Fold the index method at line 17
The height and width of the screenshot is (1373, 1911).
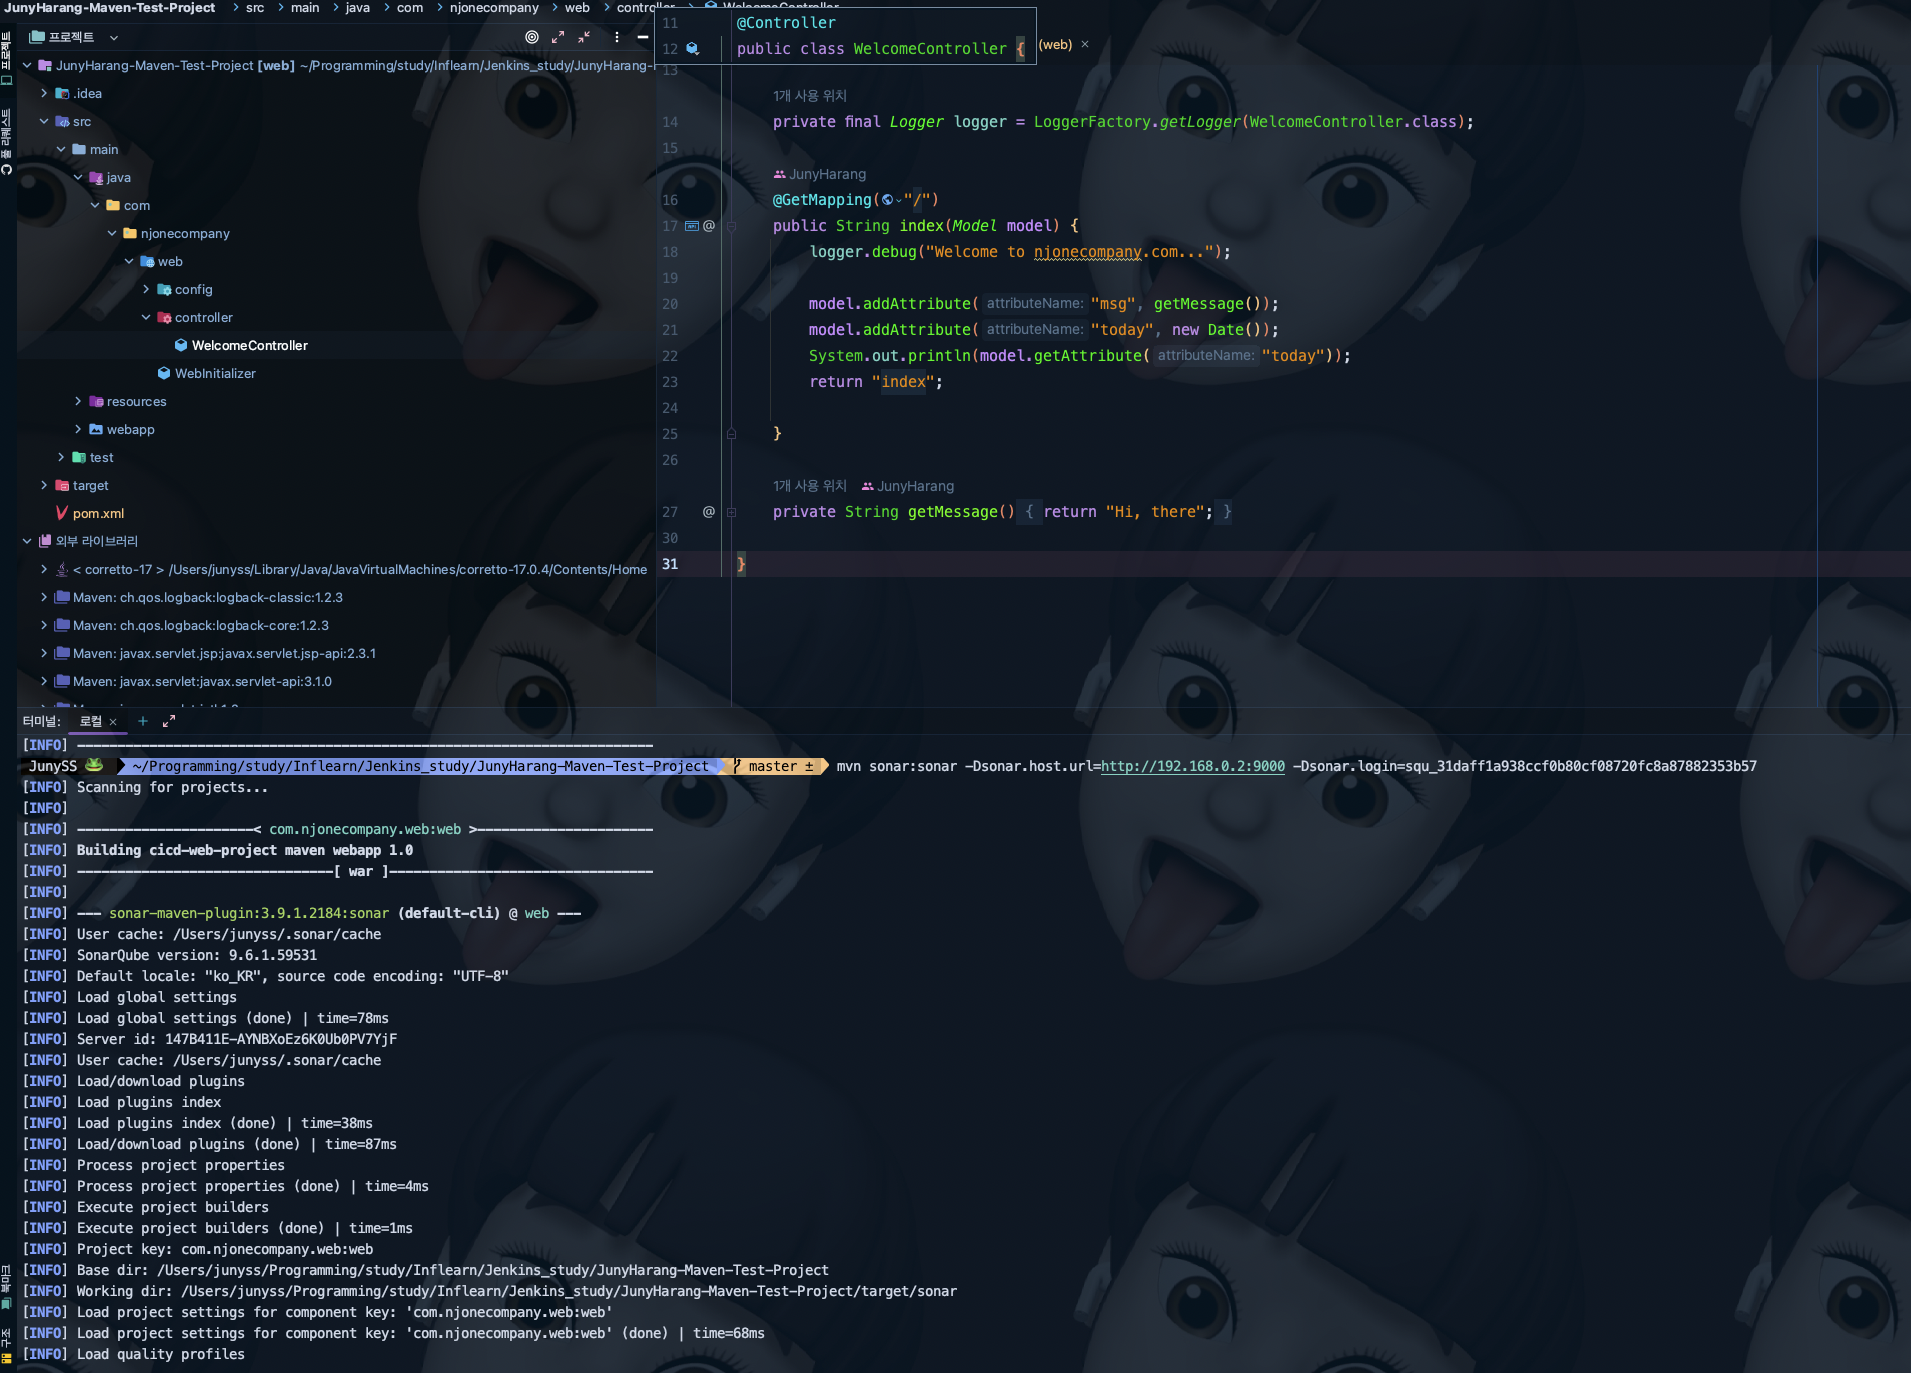(x=731, y=226)
